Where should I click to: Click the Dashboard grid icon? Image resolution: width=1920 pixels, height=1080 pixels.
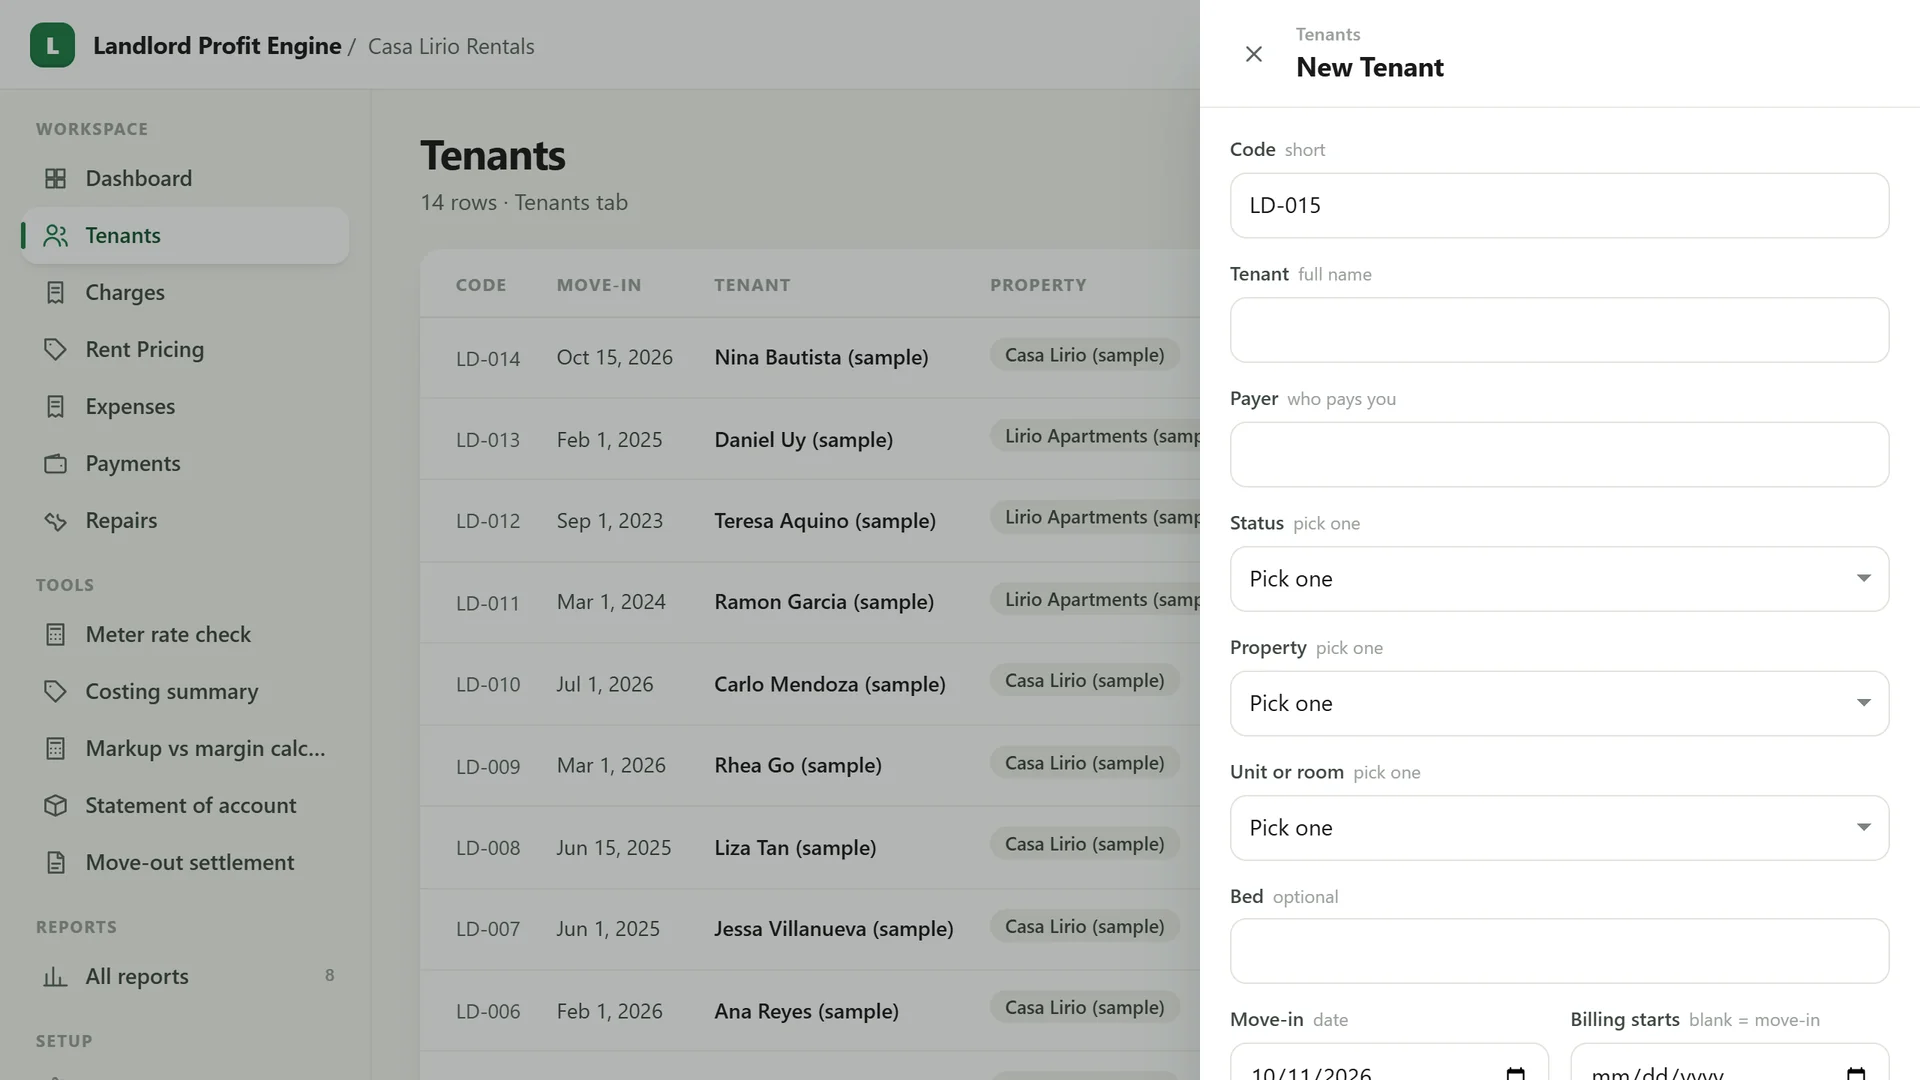pos(56,178)
